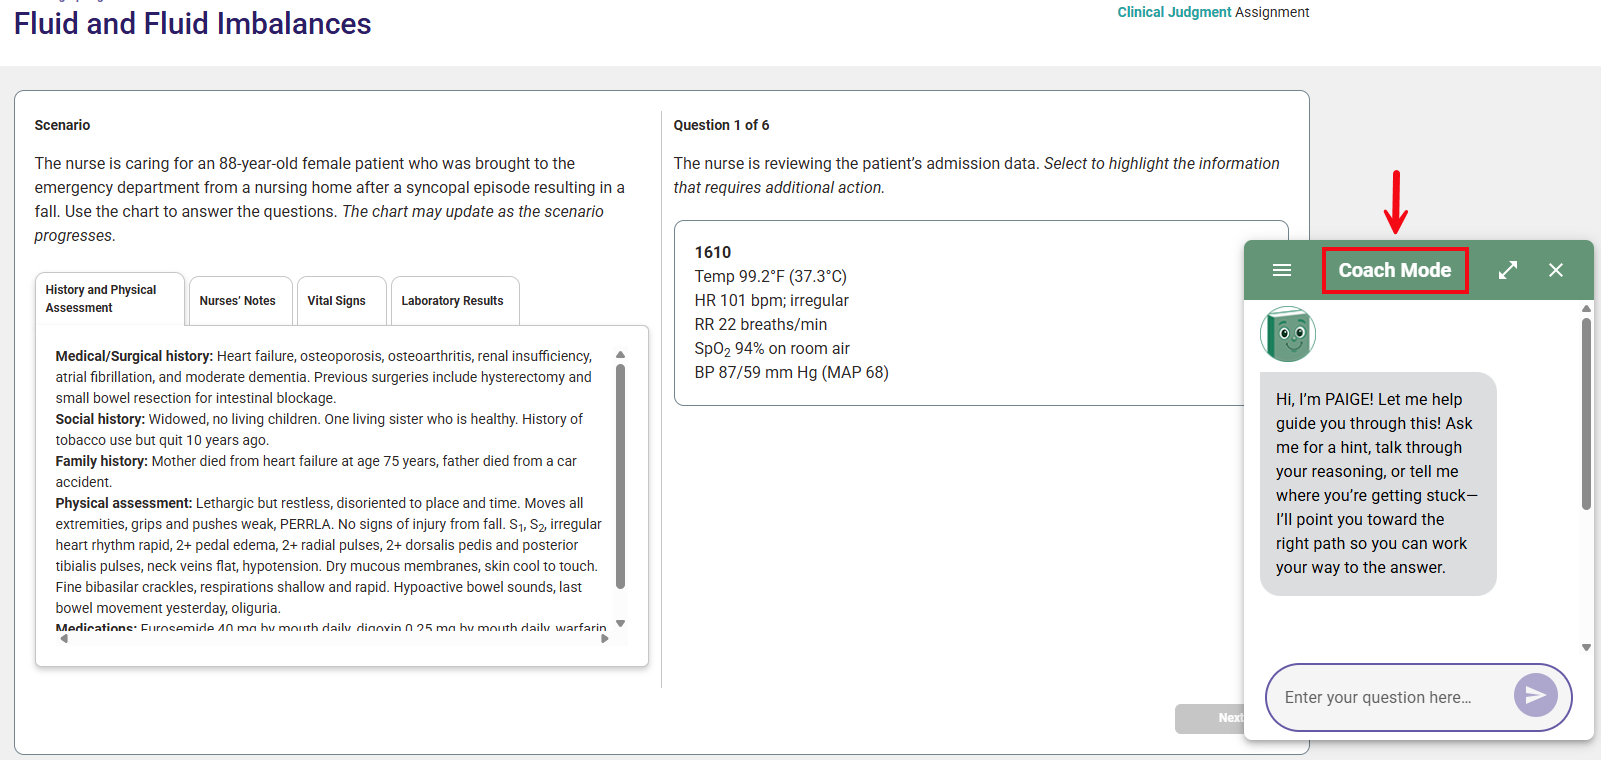Open the Nurses' Notes tab
The height and width of the screenshot is (760, 1601).
pyautogui.click(x=240, y=301)
